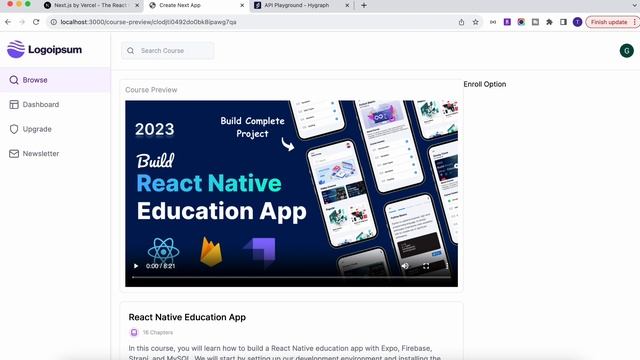Toggle the browser side panel
Viewport: 640px width, 360px height.
point(563,22)
